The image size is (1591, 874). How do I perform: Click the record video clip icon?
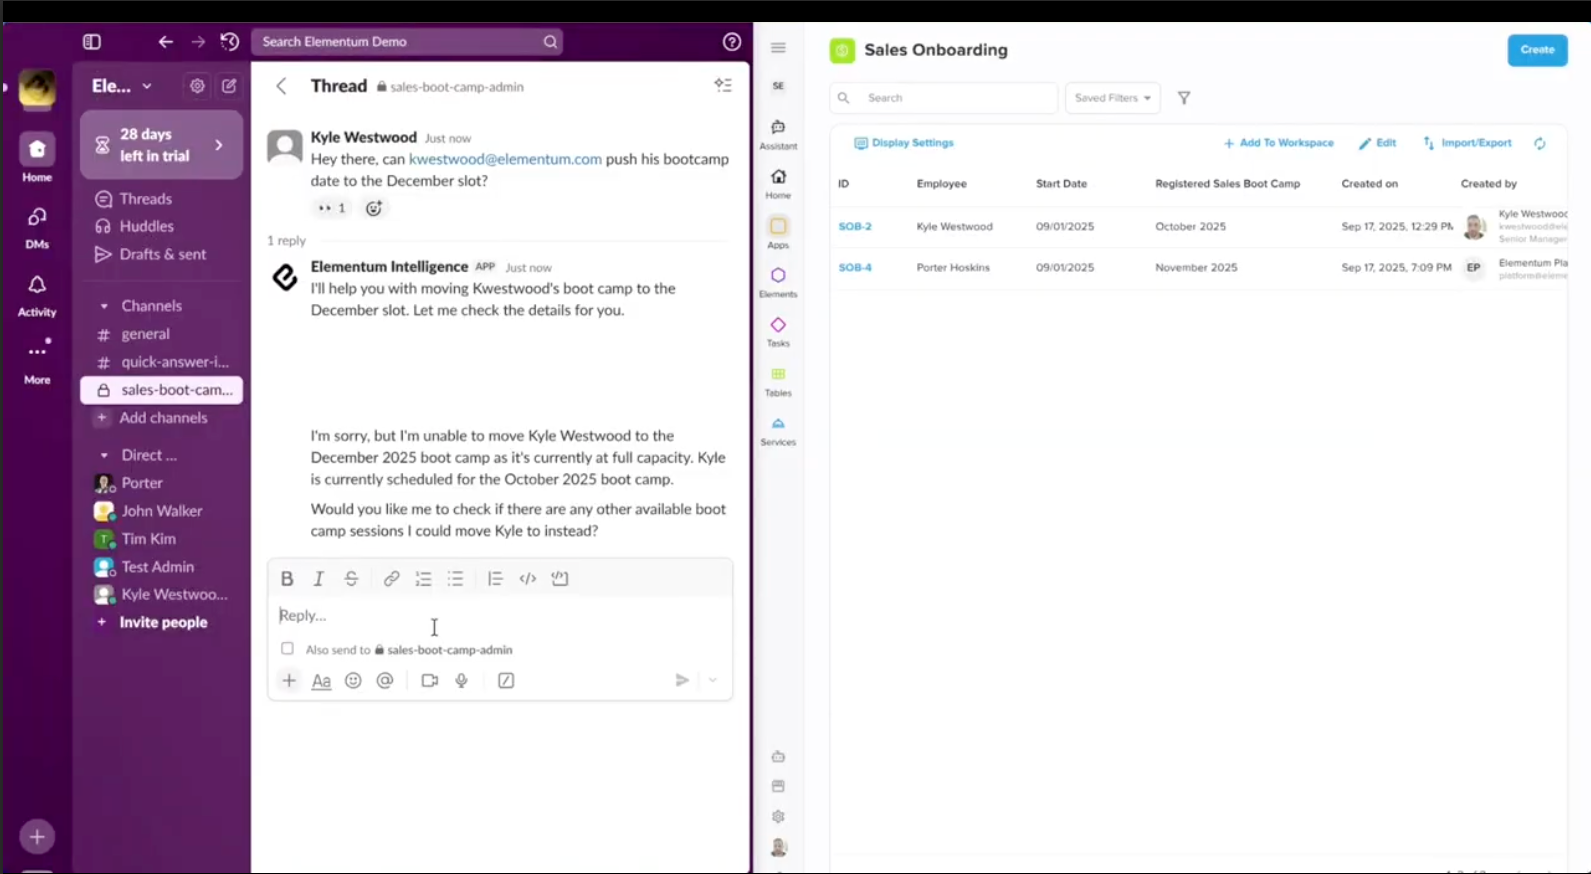pyautogui.click(x=430, y=681)
